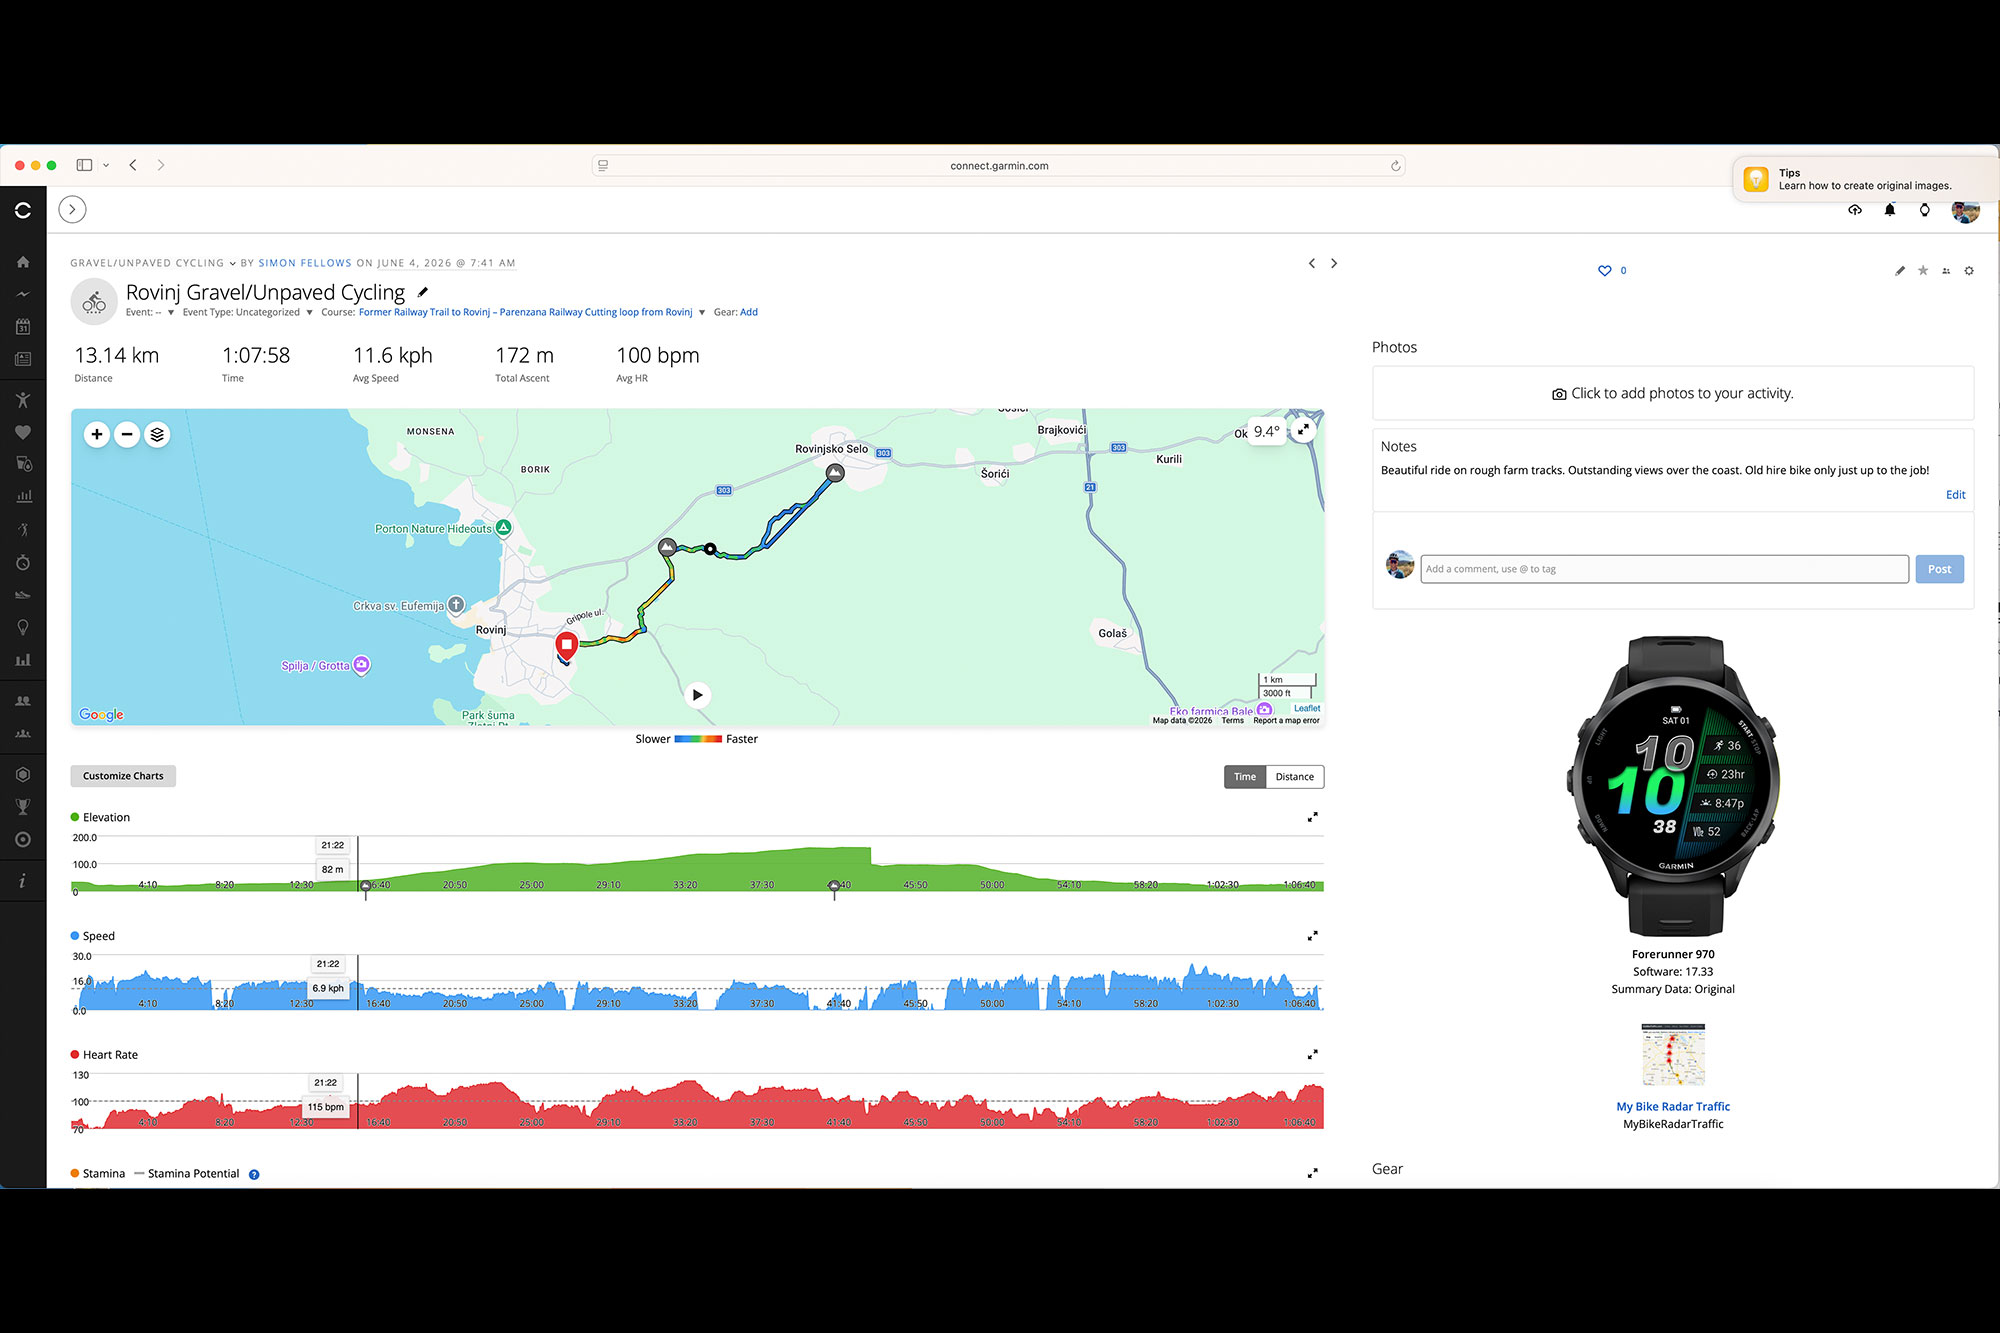Click the Gear Add link

tap(749, 312)
